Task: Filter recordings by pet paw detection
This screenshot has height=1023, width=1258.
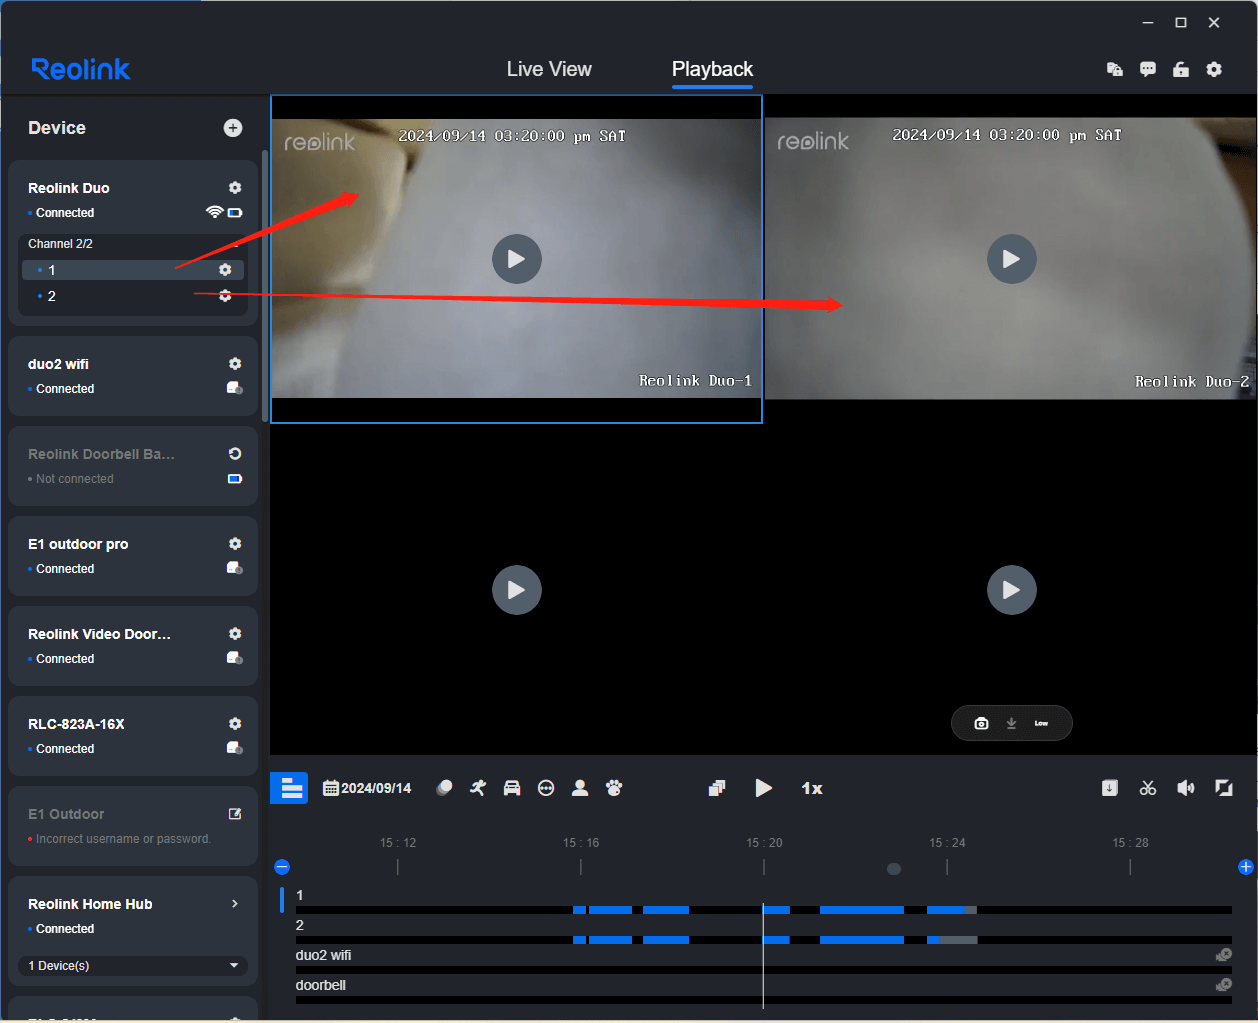Action: click(614, 788)
